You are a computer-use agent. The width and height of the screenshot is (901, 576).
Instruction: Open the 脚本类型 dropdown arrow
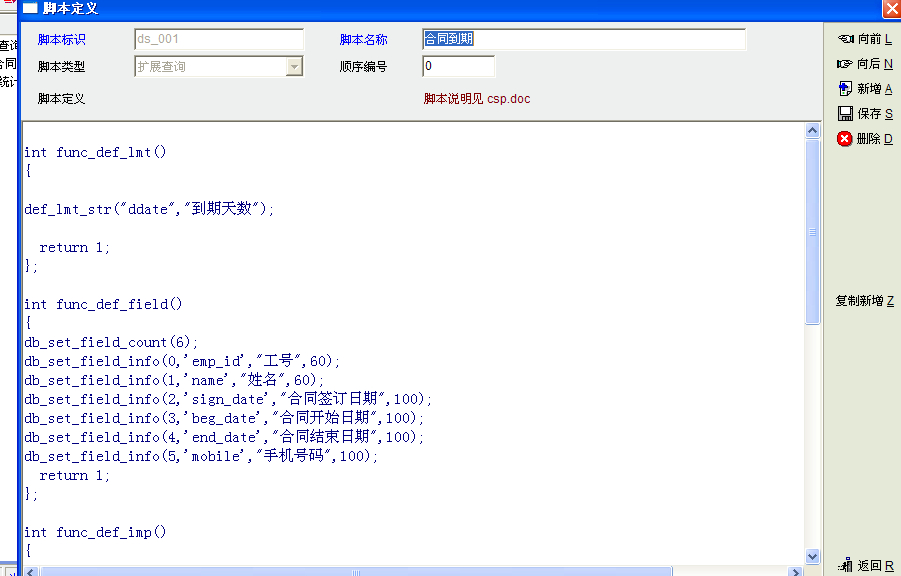[294, 67]
